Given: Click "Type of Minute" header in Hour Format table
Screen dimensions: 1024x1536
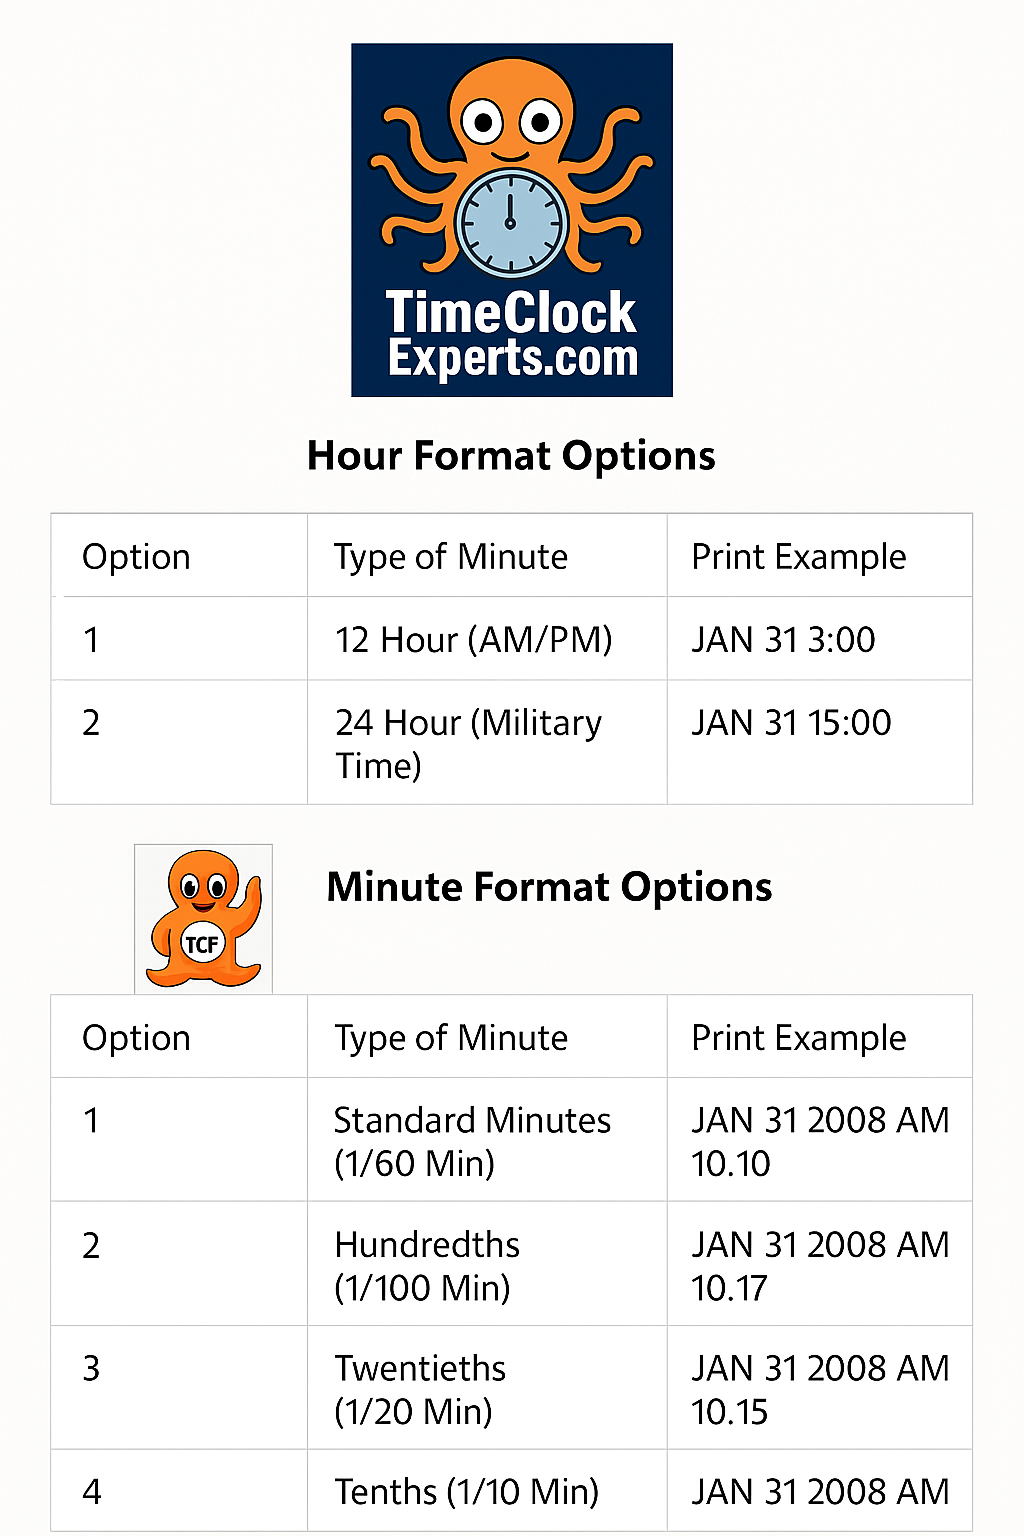Looking at the screenshot, I should (x=450, y=557).
